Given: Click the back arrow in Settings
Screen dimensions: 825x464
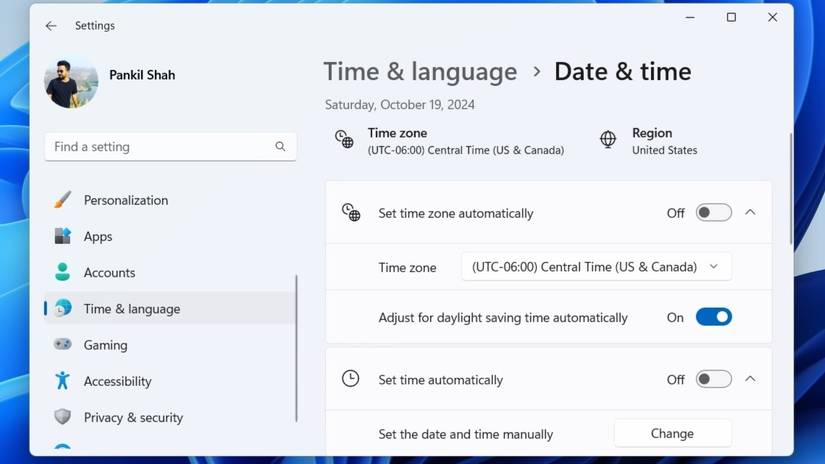Looking at the screenshot, I should pos(51,26).
